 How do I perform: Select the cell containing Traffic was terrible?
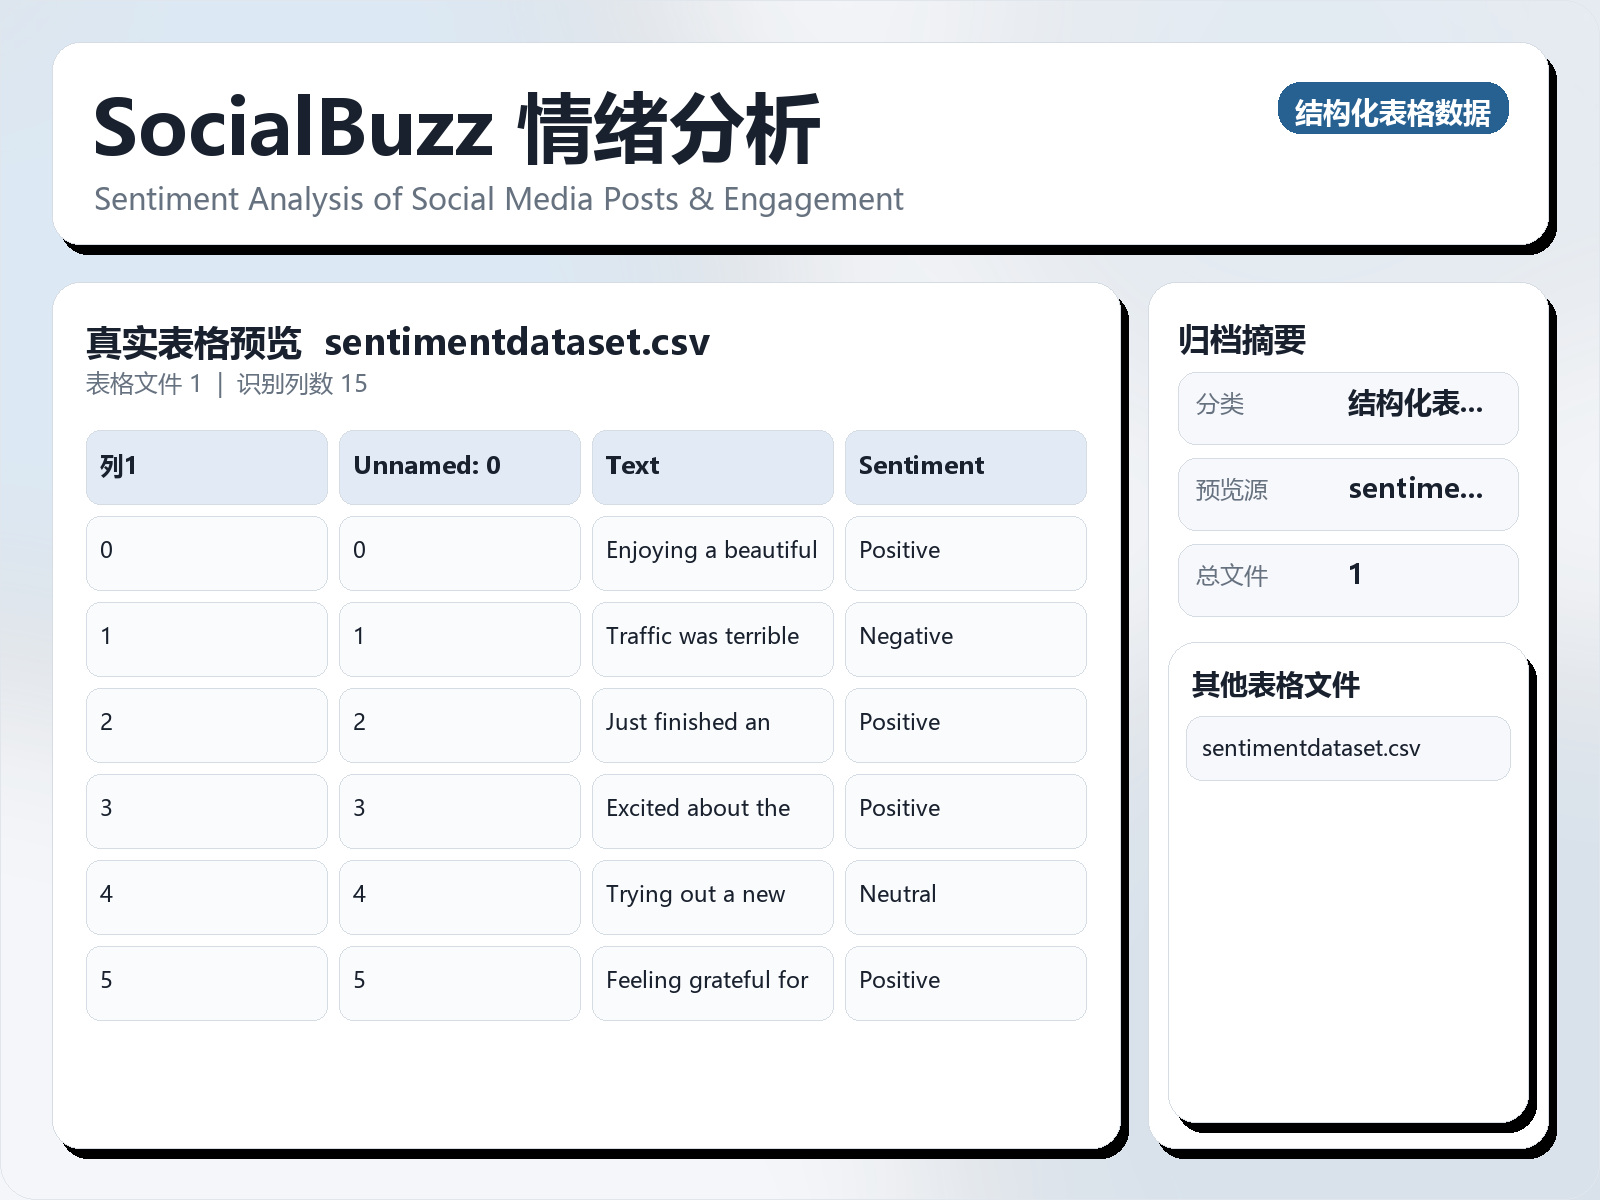[712, 638]
